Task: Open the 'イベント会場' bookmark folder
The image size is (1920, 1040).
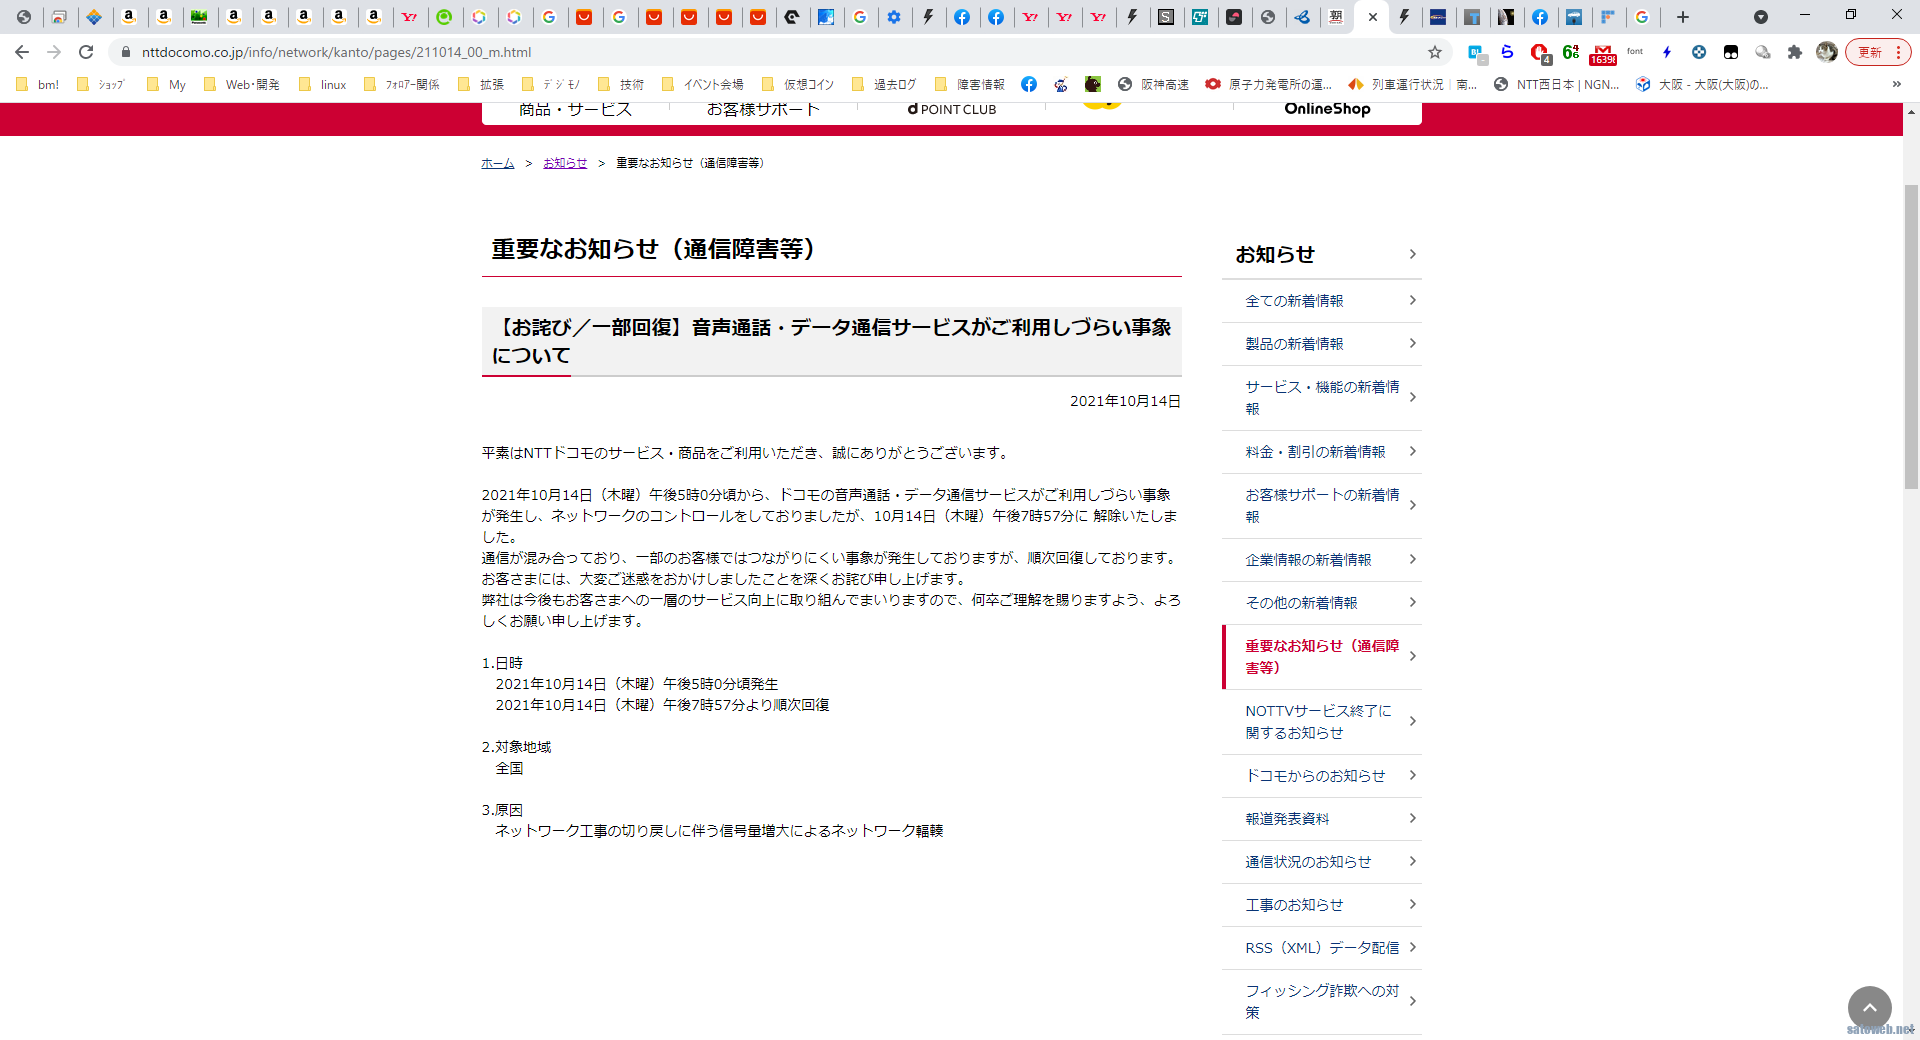Action: 702,85
